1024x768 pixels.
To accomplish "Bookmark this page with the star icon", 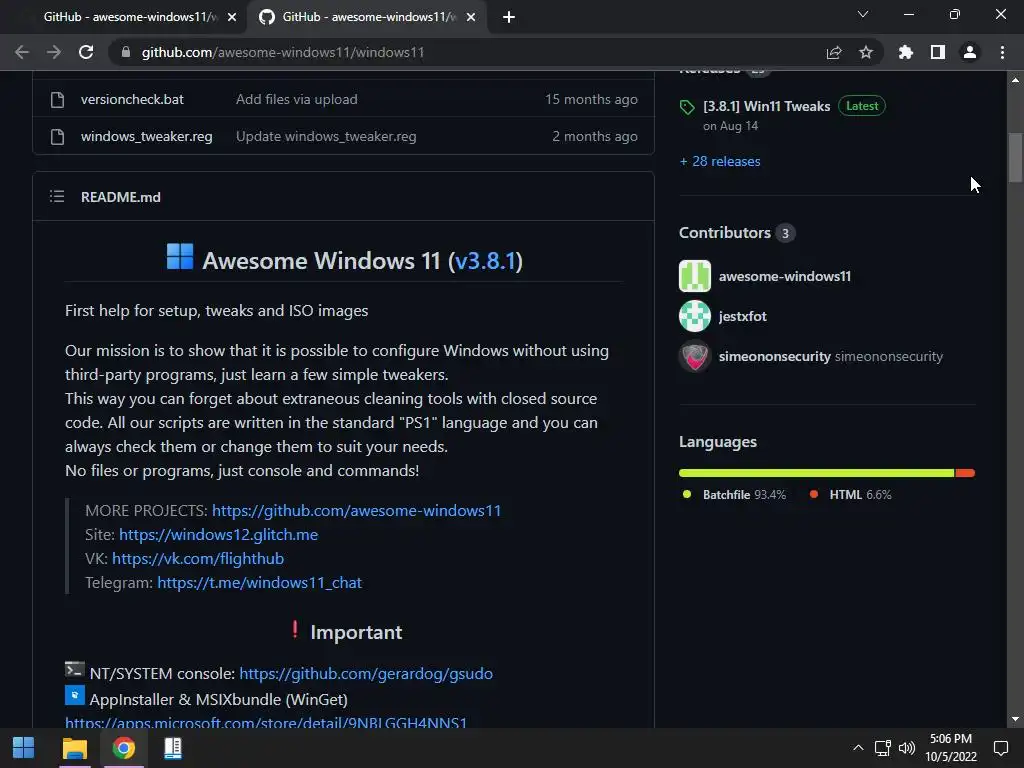I will [866, 52].
